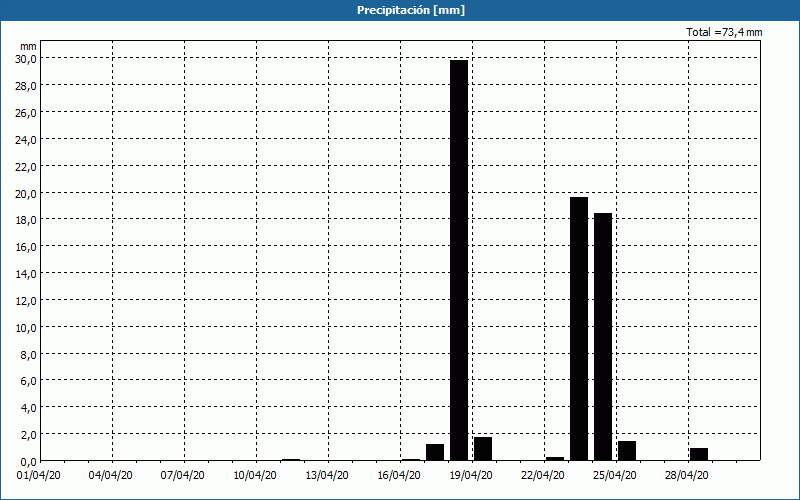Click the 16/04/20 date label

click(x=398, y=476)
